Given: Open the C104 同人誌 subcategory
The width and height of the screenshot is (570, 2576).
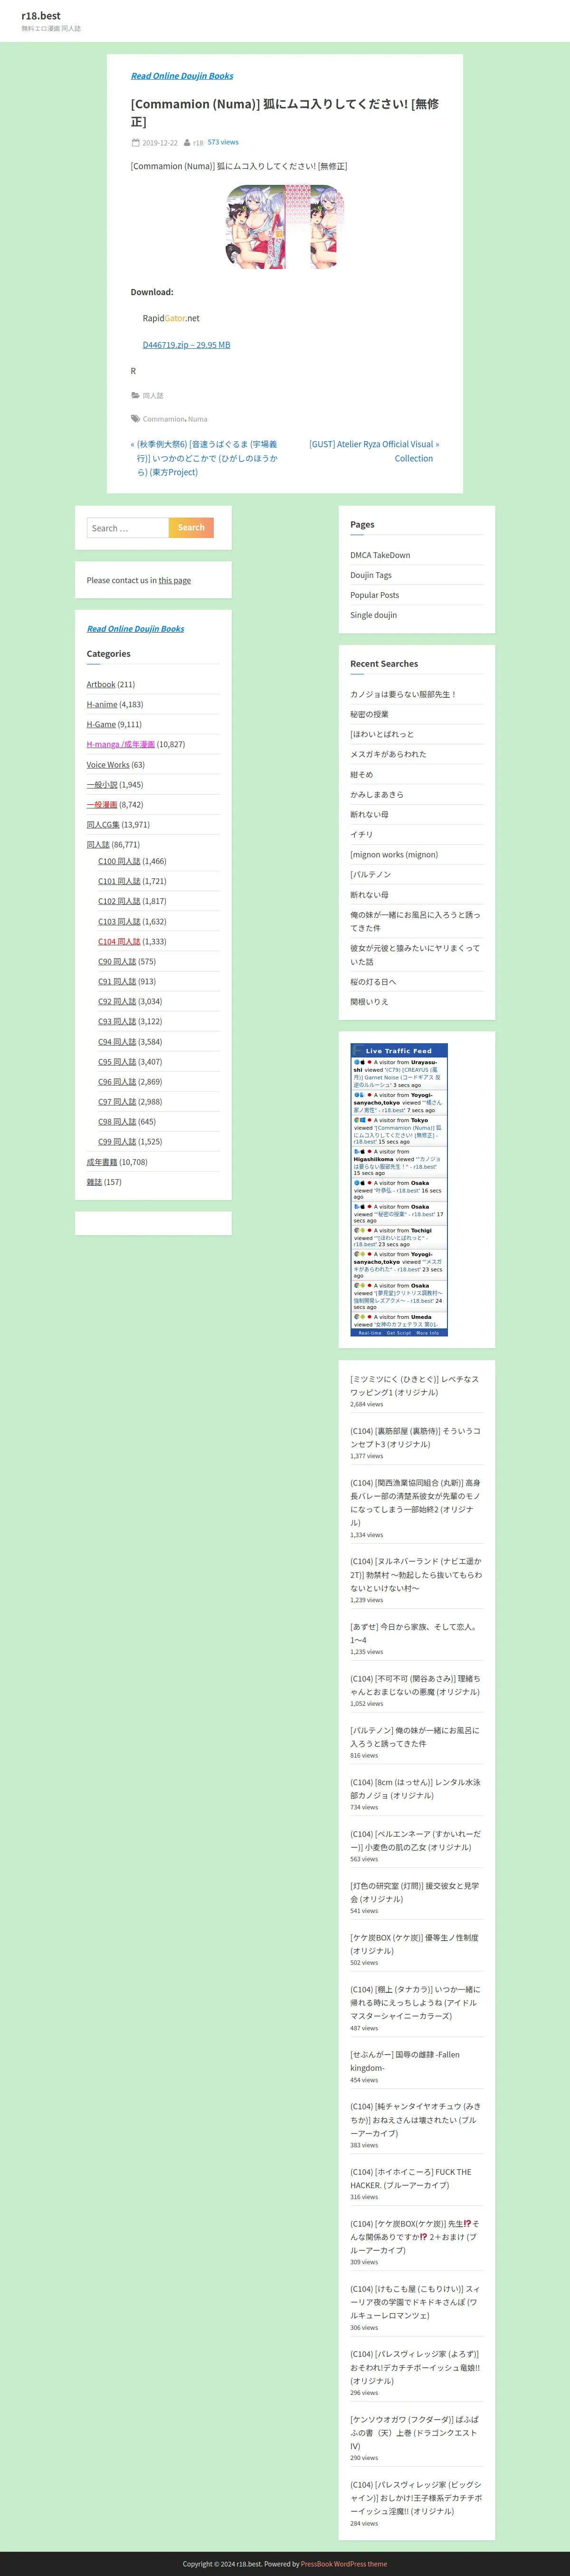Looking at the screenshot, I should tap(119, 942).
